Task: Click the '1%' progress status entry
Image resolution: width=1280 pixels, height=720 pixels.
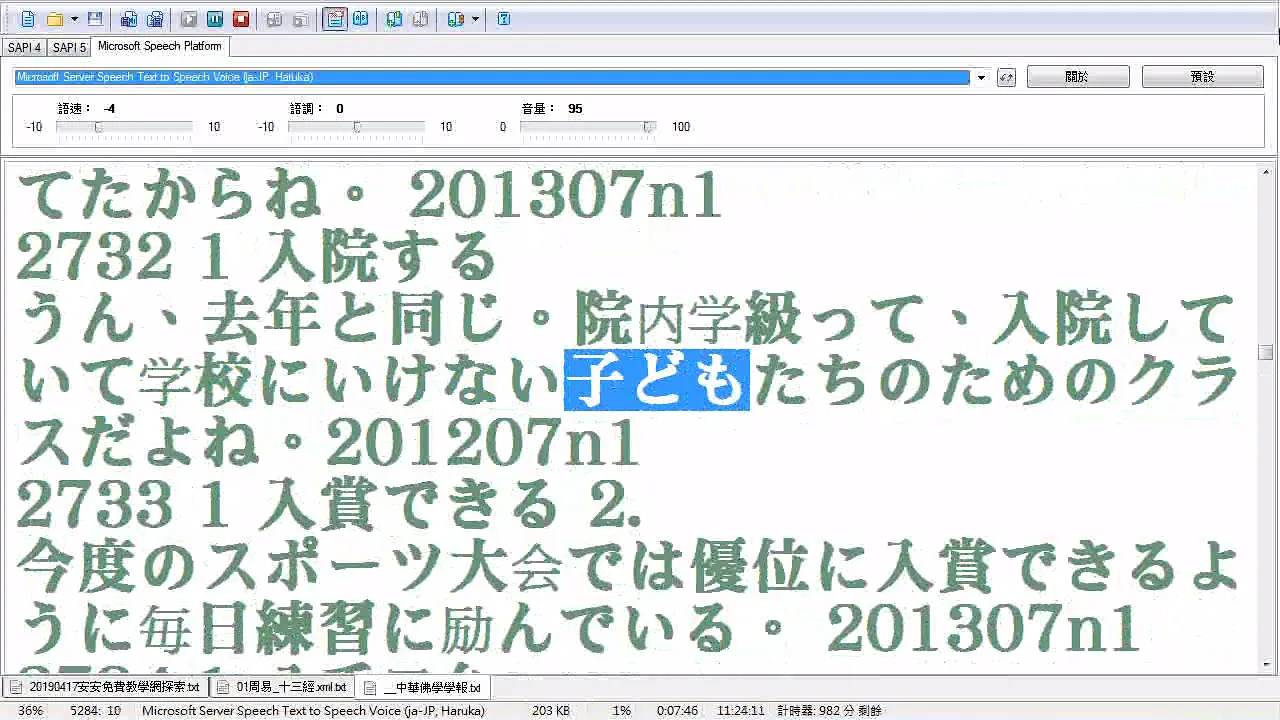Action: pos(622,711)
